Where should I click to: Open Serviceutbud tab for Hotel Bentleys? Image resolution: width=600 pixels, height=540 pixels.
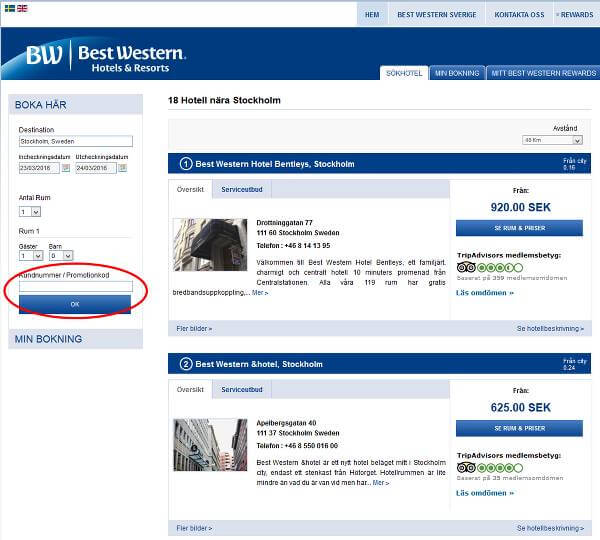point(242,189)
